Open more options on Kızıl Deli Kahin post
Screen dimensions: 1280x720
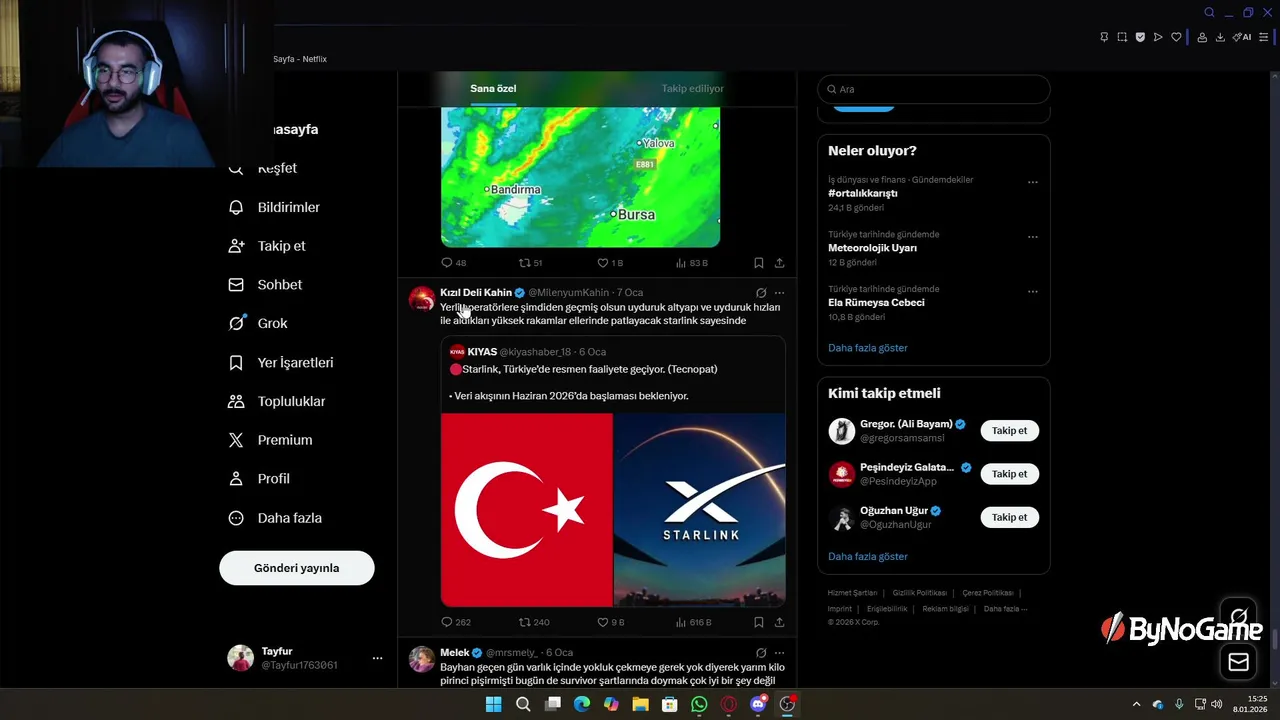point(780,293)
